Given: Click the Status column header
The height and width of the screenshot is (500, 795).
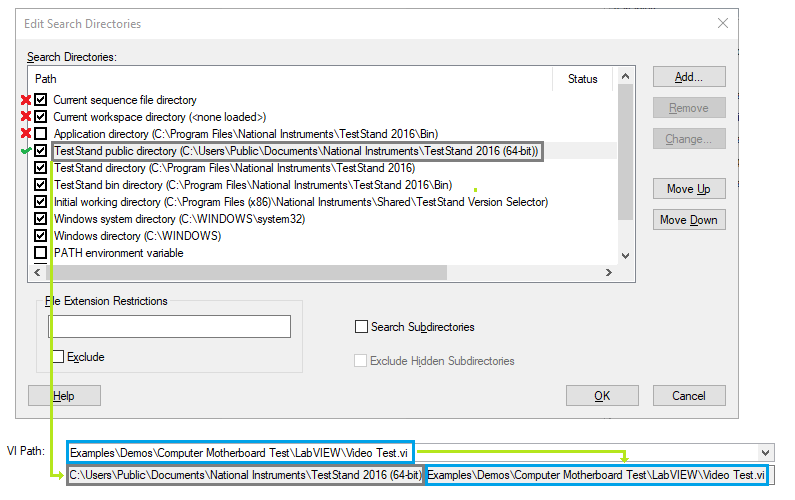Looking at the screenshot, I should [x=582, y=78].
